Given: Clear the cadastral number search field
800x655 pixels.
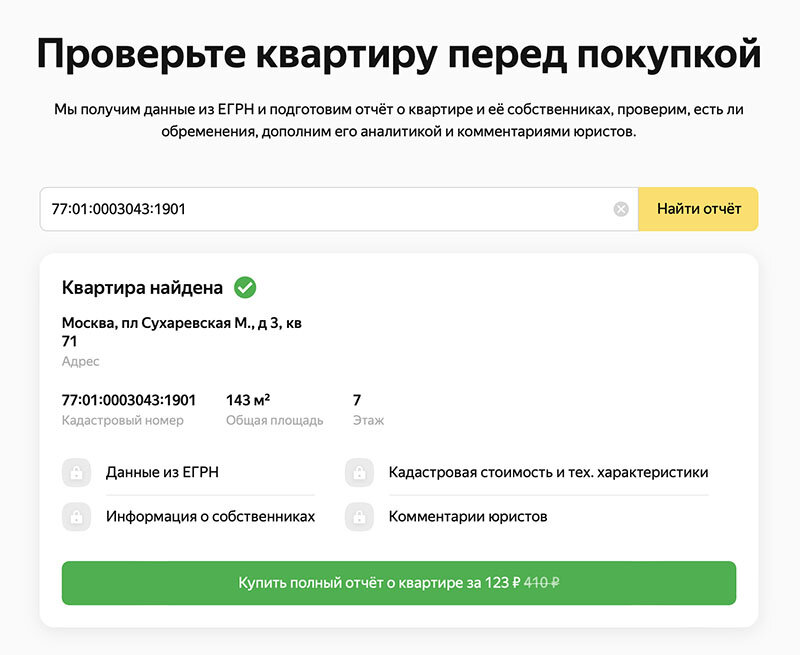Looking at the screenshot, I should tap(621, 209).
